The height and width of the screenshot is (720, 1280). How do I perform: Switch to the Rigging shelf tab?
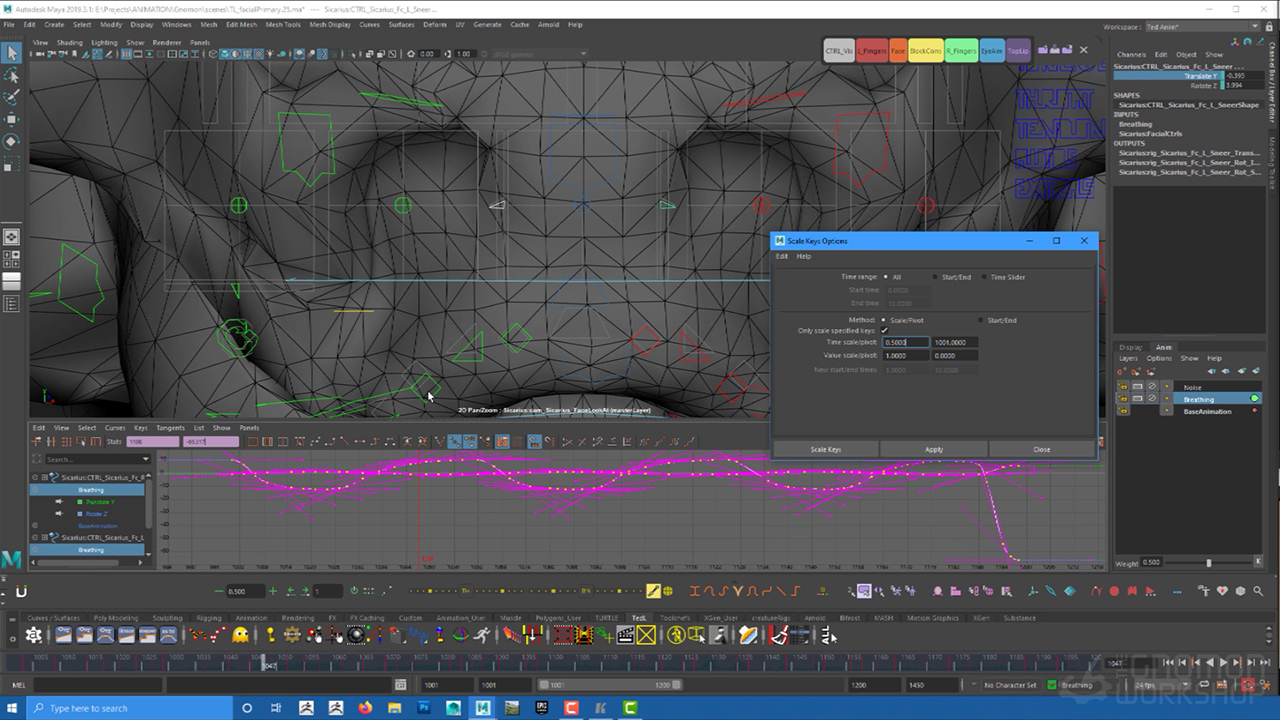pyautogui.click(x=209, y=618)
